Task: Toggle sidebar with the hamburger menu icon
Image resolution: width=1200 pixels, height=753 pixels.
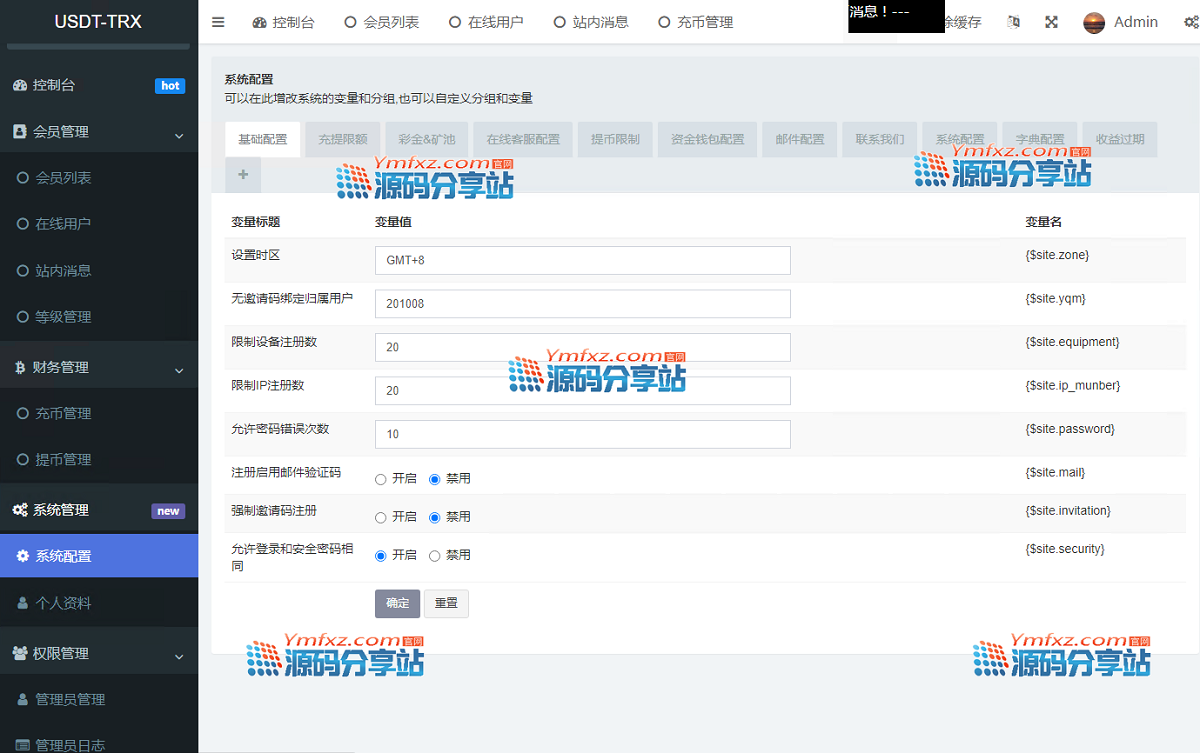Action: tap(218, 22)
